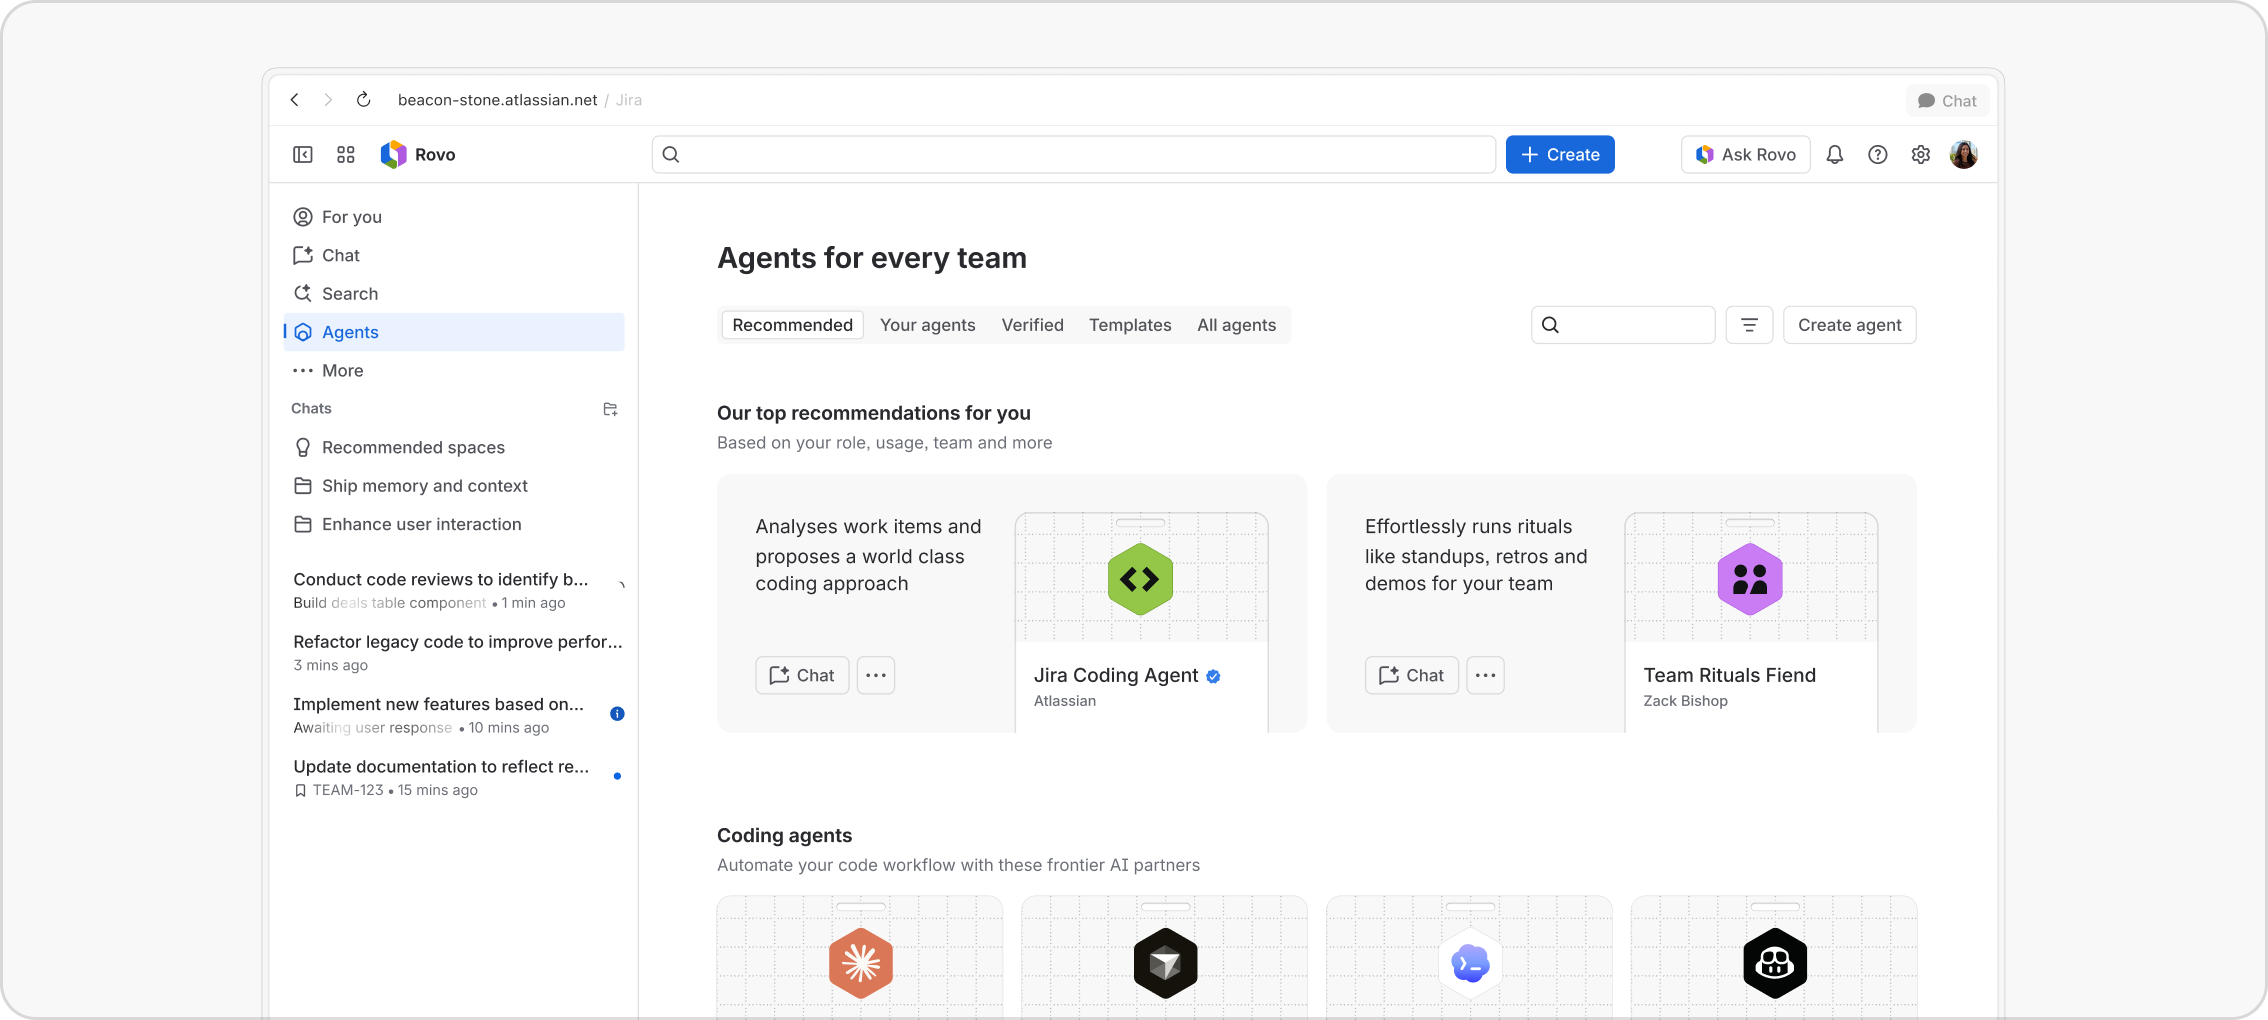Open the Chat button in the browser bar
Screen dimensions: 2268x1020
click(x=1947, y=101)
